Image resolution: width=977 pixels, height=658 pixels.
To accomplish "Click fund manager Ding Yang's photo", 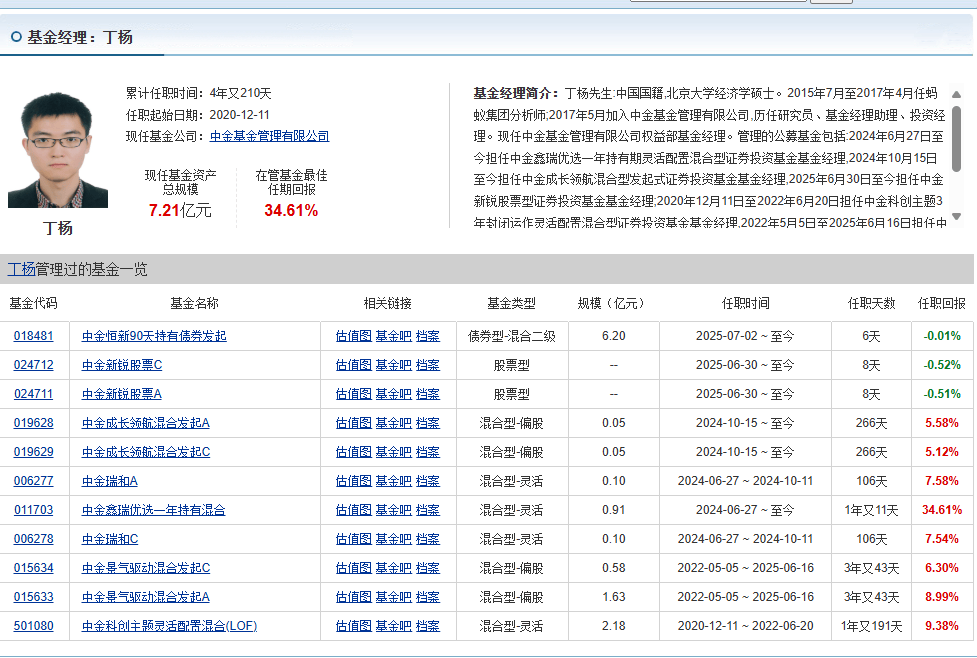I will [x=58, y=150].
